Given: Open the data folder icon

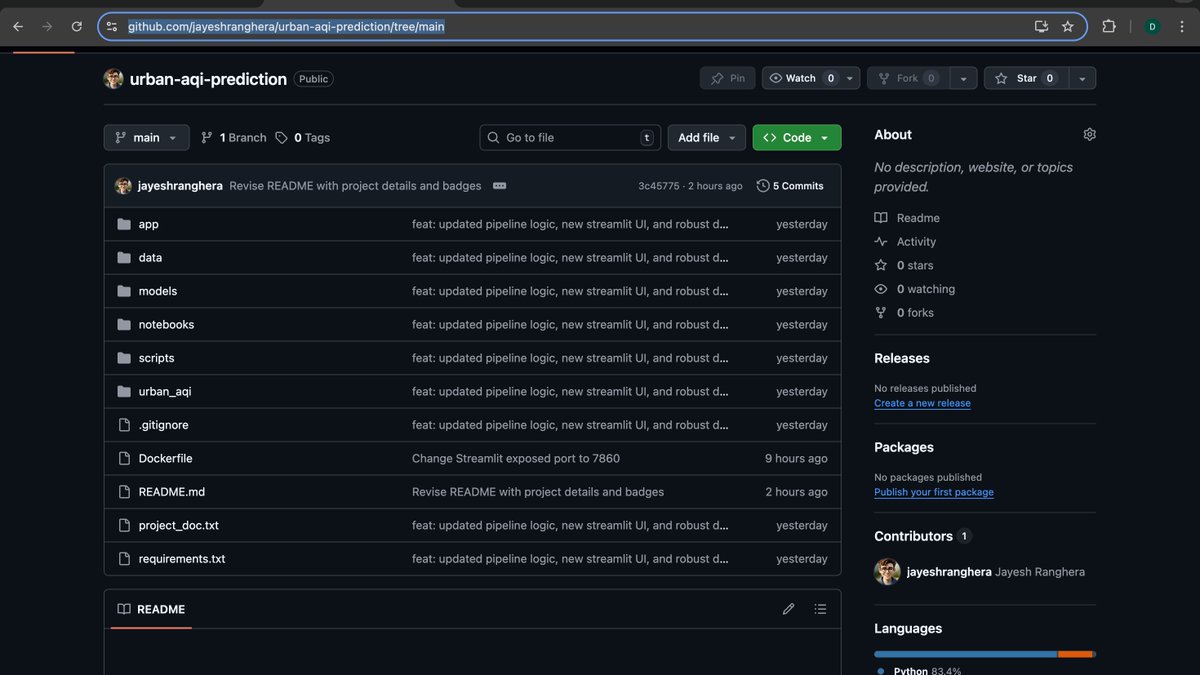Looking at the screenshot, I should tap(124, 258).
